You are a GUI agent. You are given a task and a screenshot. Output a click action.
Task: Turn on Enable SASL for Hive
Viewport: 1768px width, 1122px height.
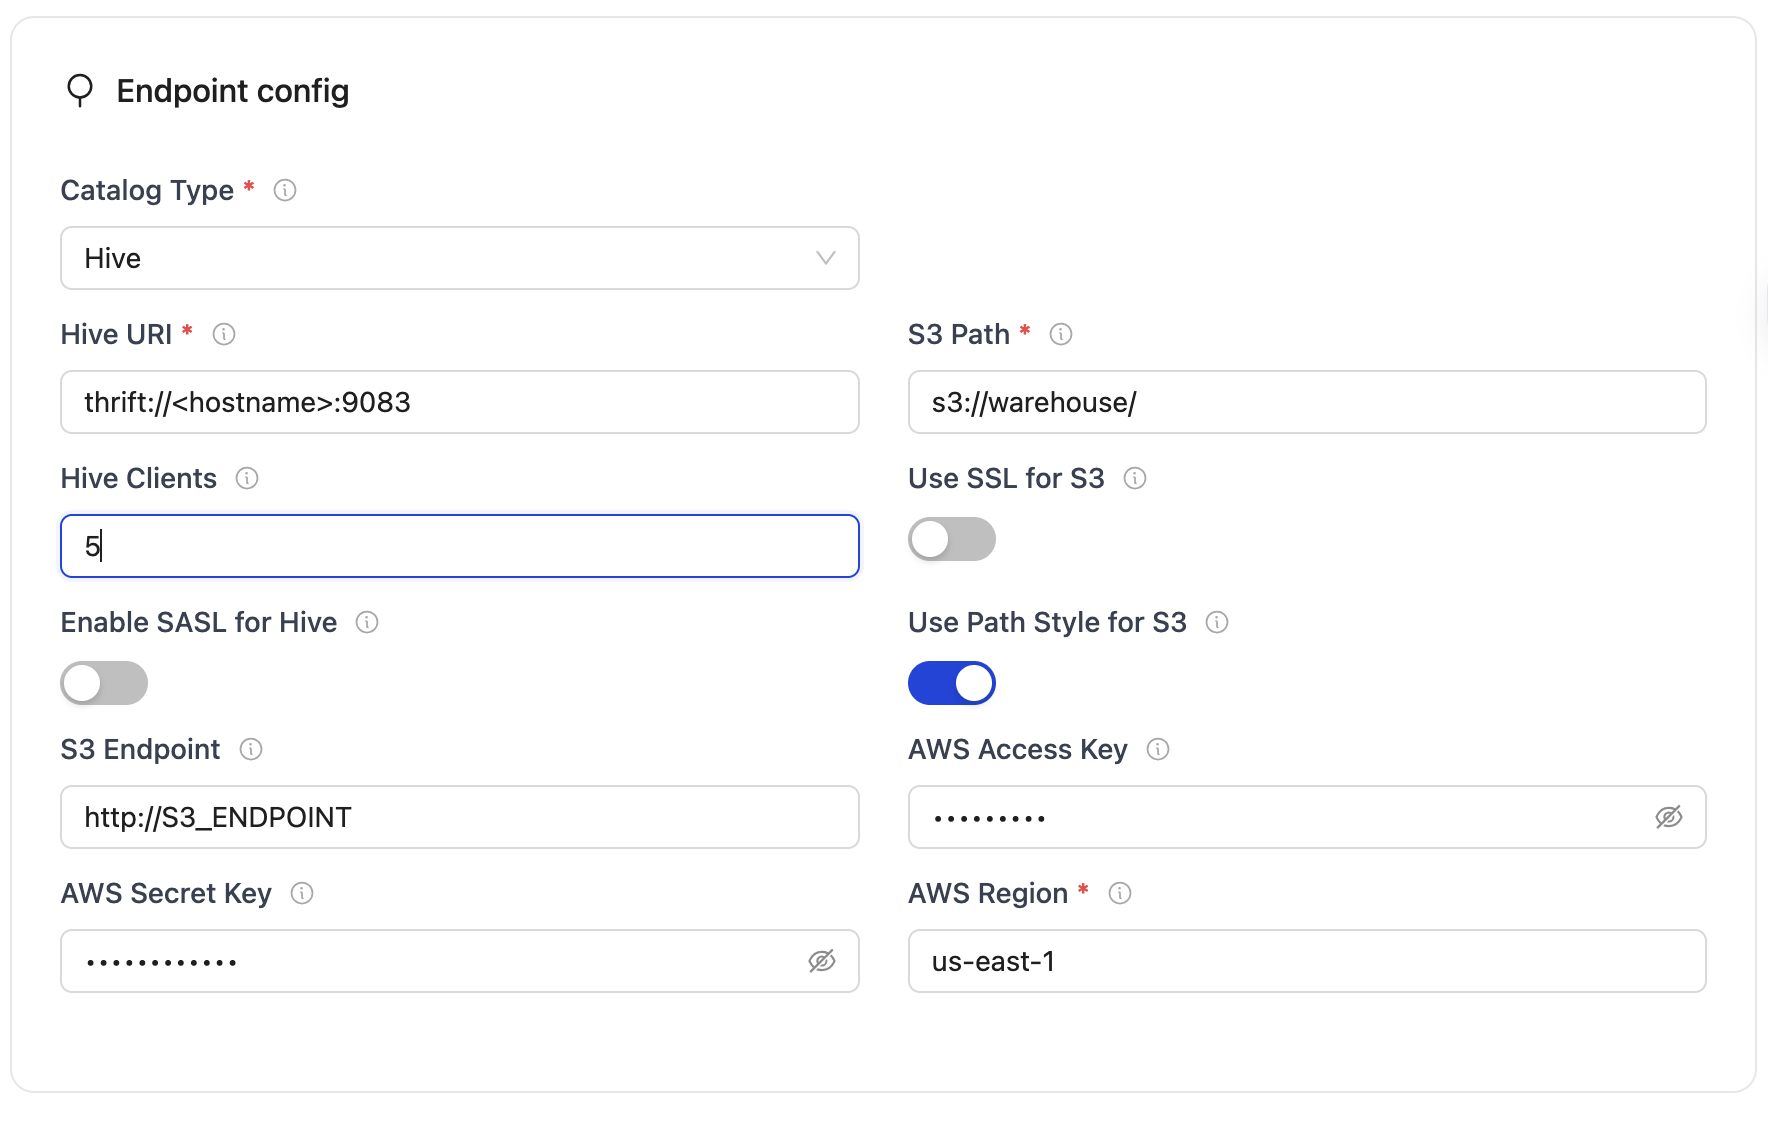tap(103, 683)
